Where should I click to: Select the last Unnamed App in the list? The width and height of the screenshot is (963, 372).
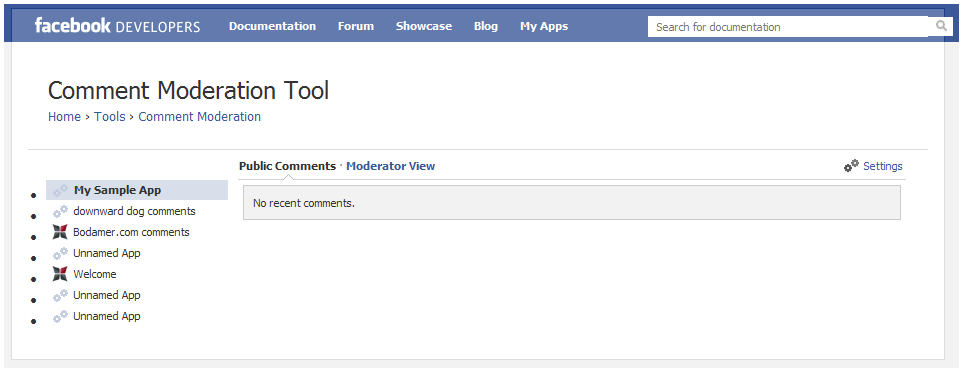107,316
